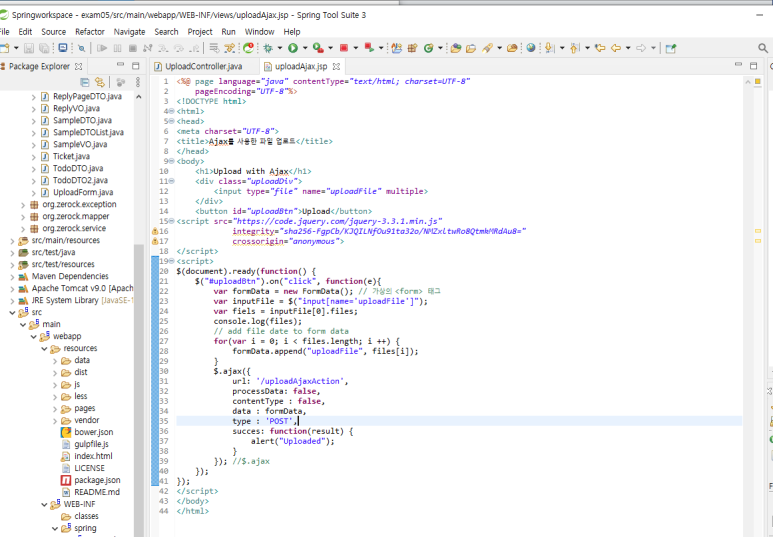This screenshot has height=537, width=773.
Task: Click the Back navigation yellow arrow
Action: 616,48
